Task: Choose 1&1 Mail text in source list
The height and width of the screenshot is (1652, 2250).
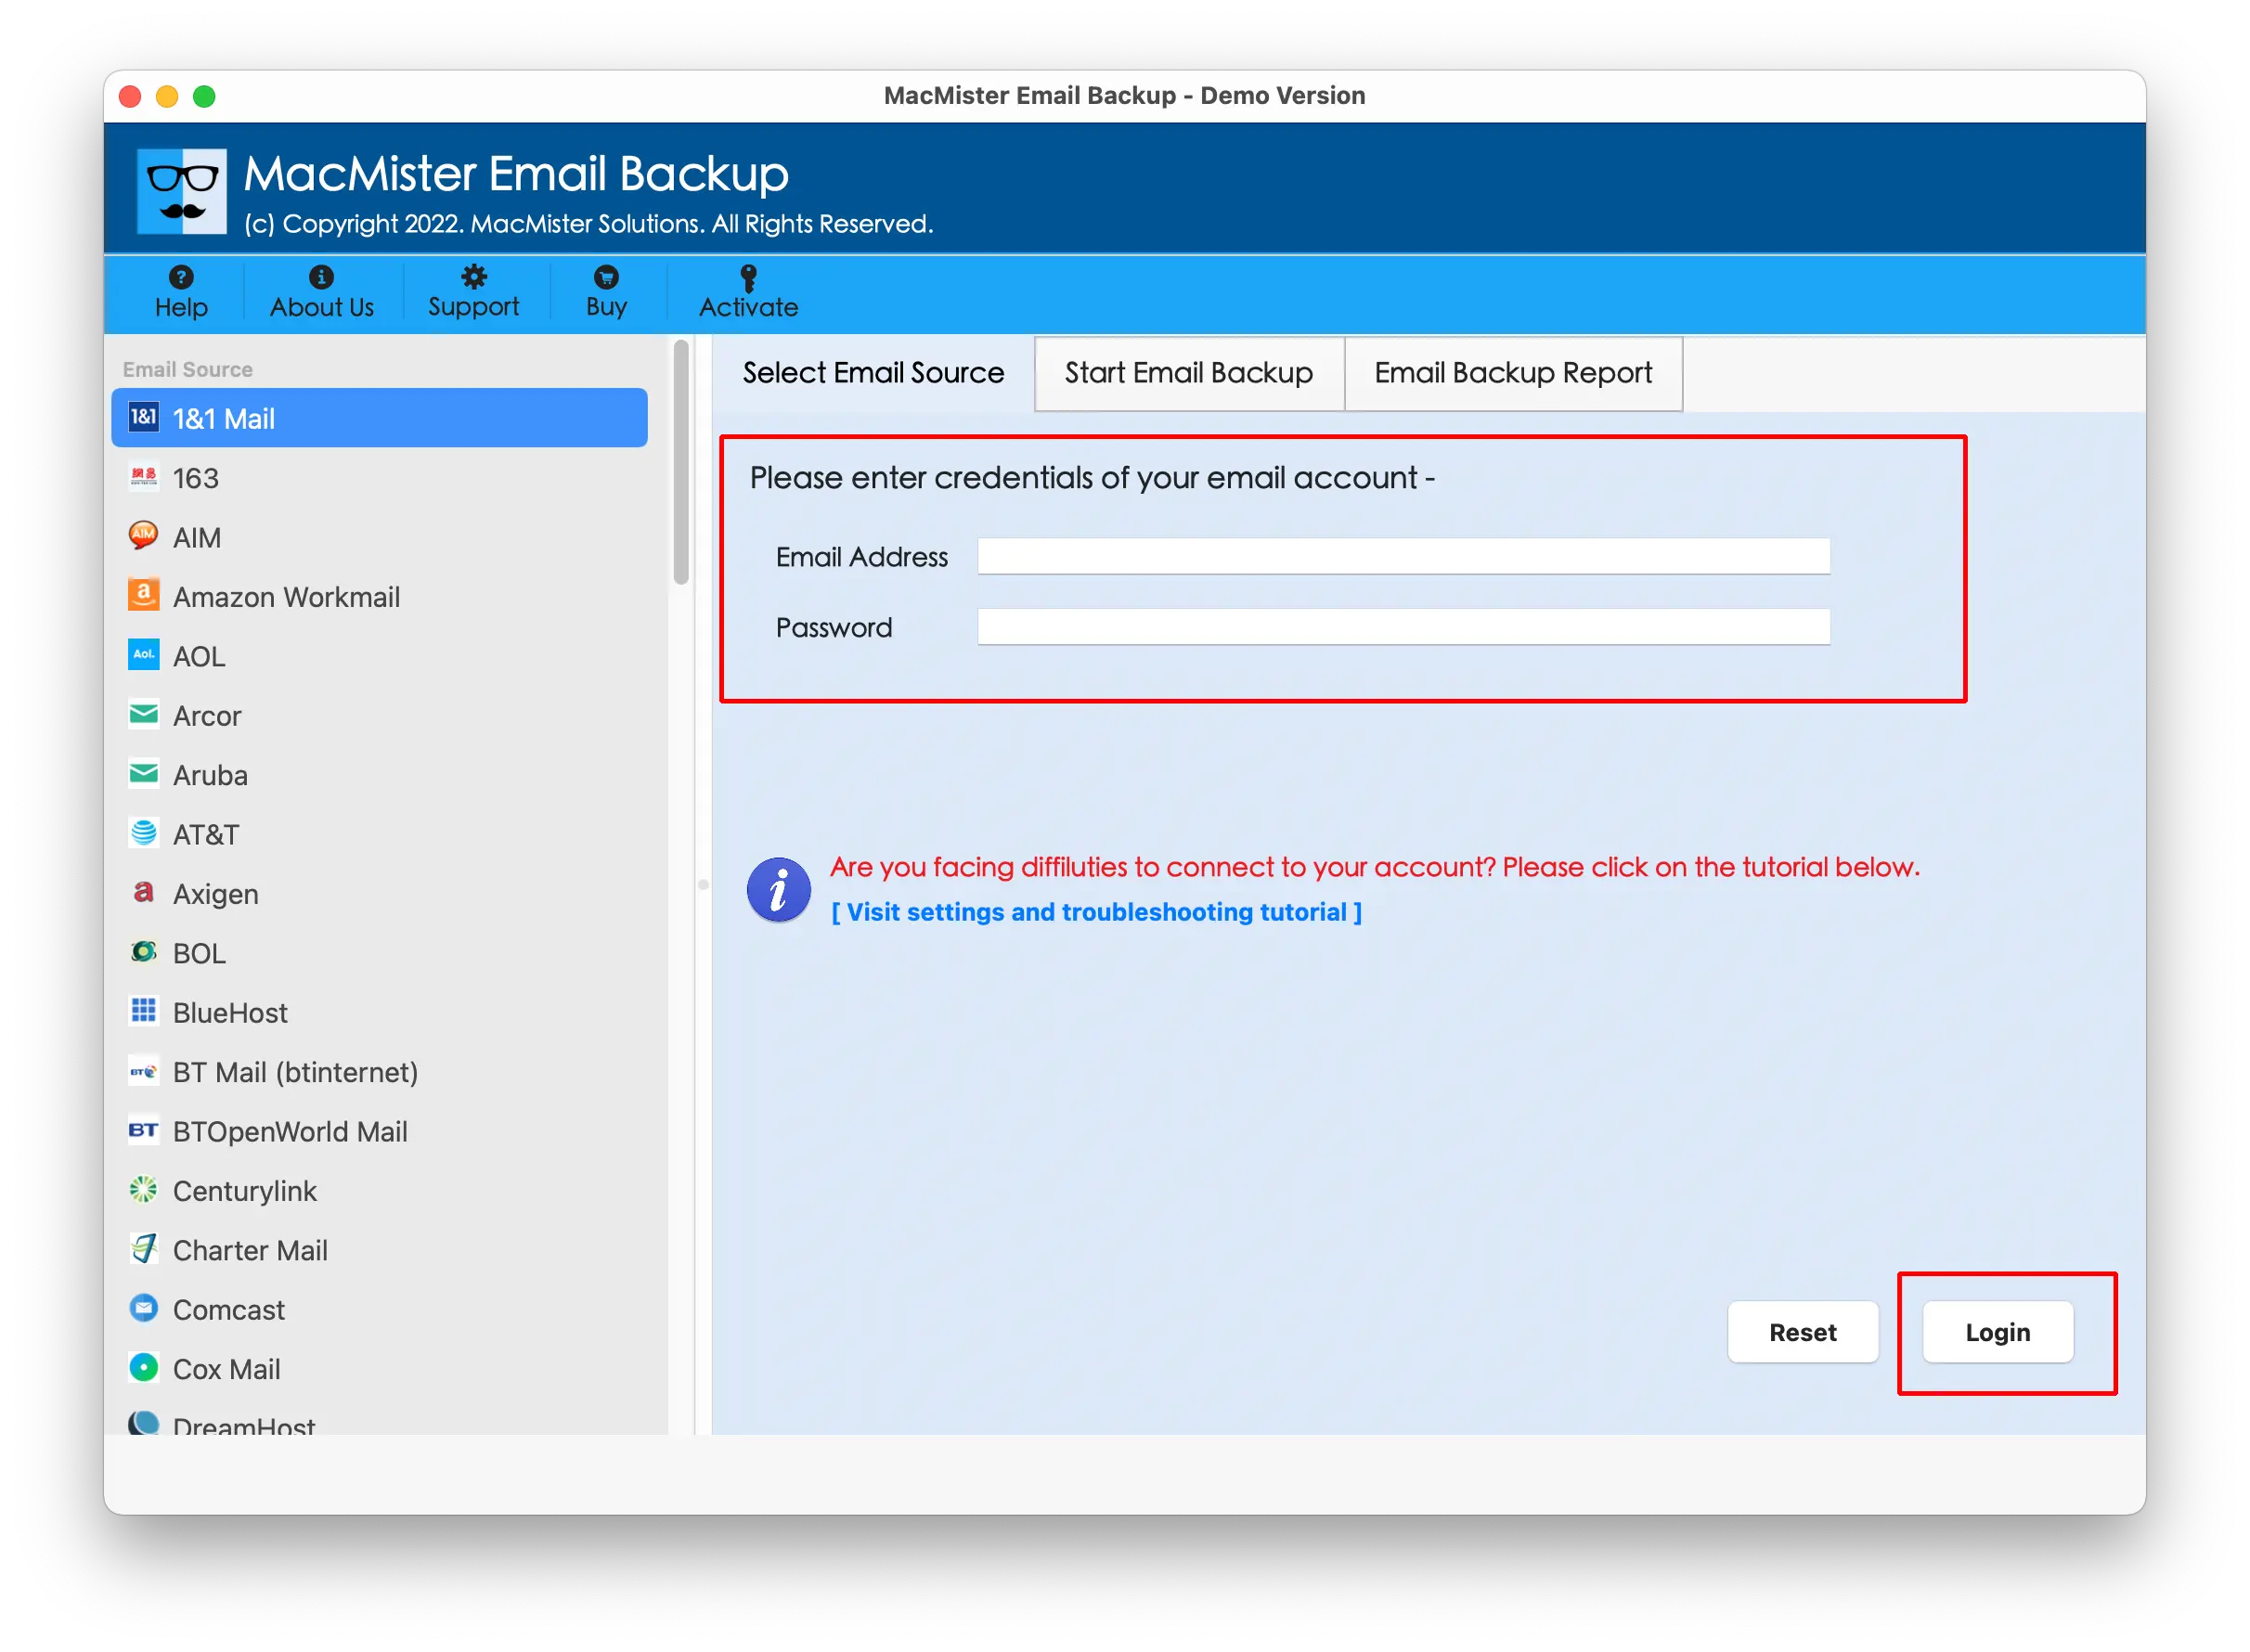Action: coord(224,419)
